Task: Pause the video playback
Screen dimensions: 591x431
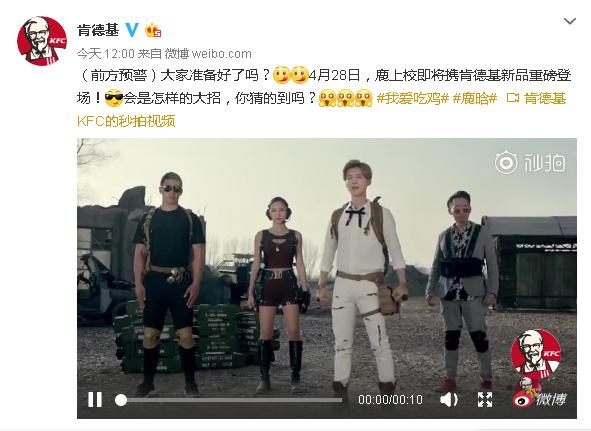Action: click(x=95, y=399)
